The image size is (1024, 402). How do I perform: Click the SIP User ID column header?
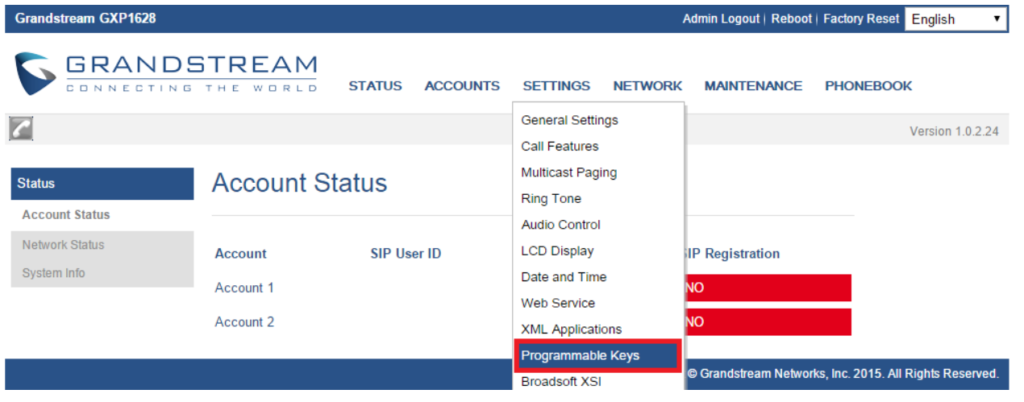coord(406,254)
